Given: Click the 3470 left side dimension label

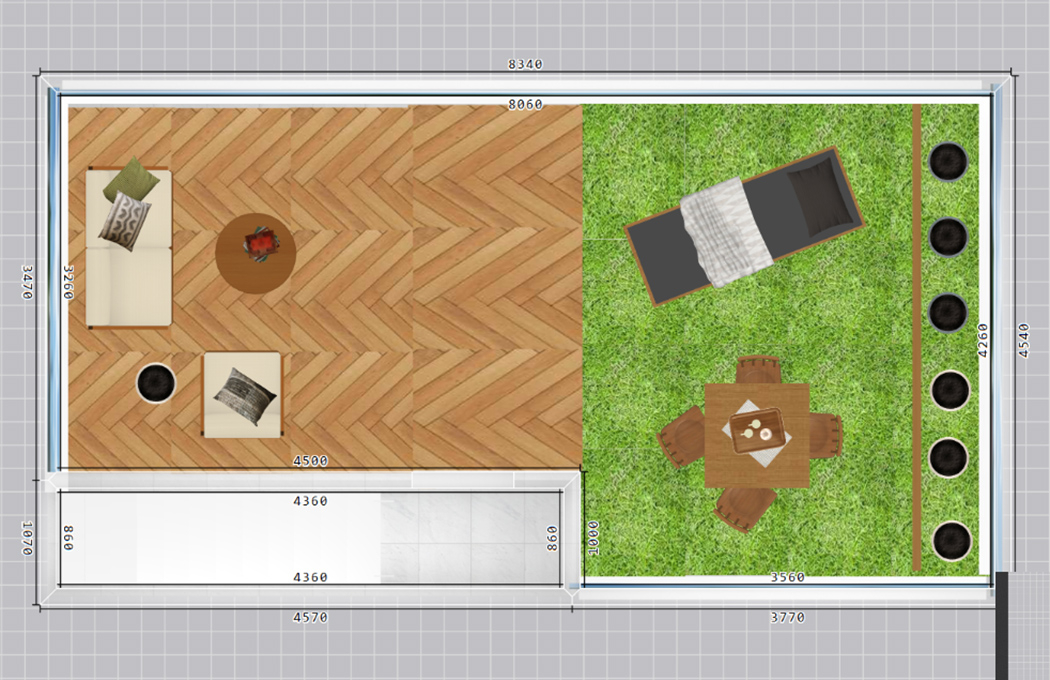Looking at the screenshot, I should 27,281.
